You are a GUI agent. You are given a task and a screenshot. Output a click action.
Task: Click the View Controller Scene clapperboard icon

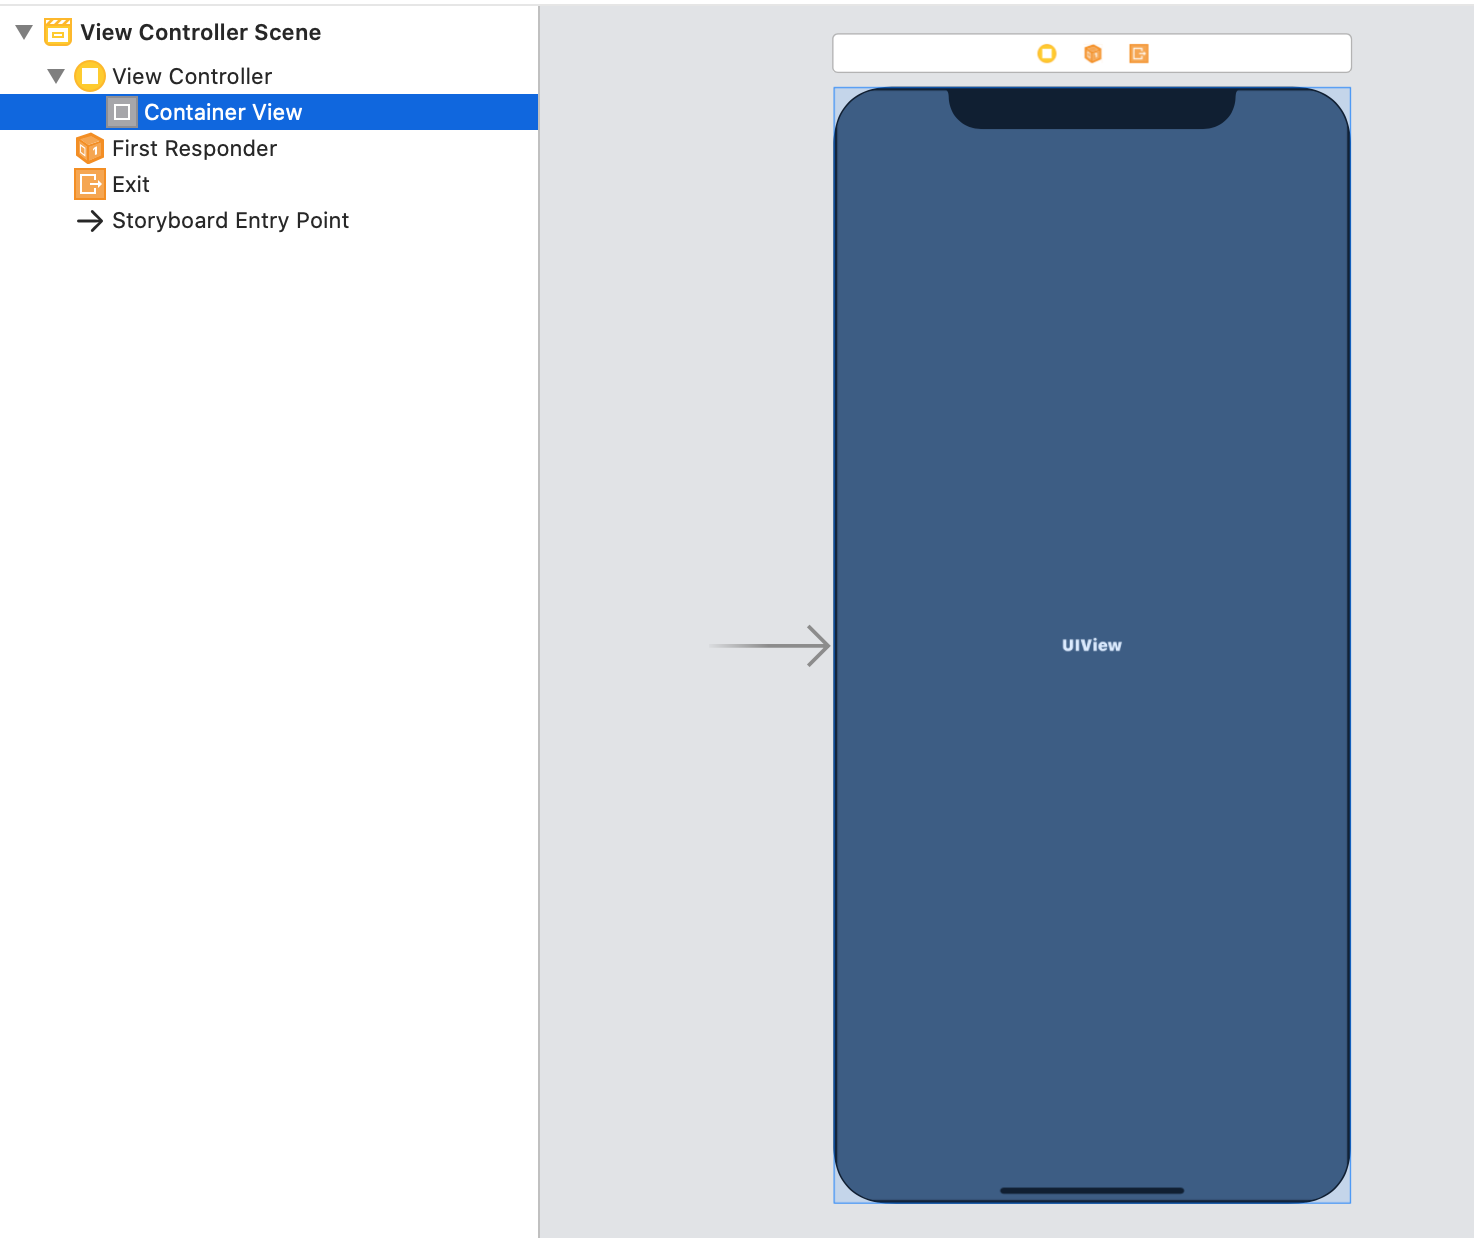click(x=58, y=32)
